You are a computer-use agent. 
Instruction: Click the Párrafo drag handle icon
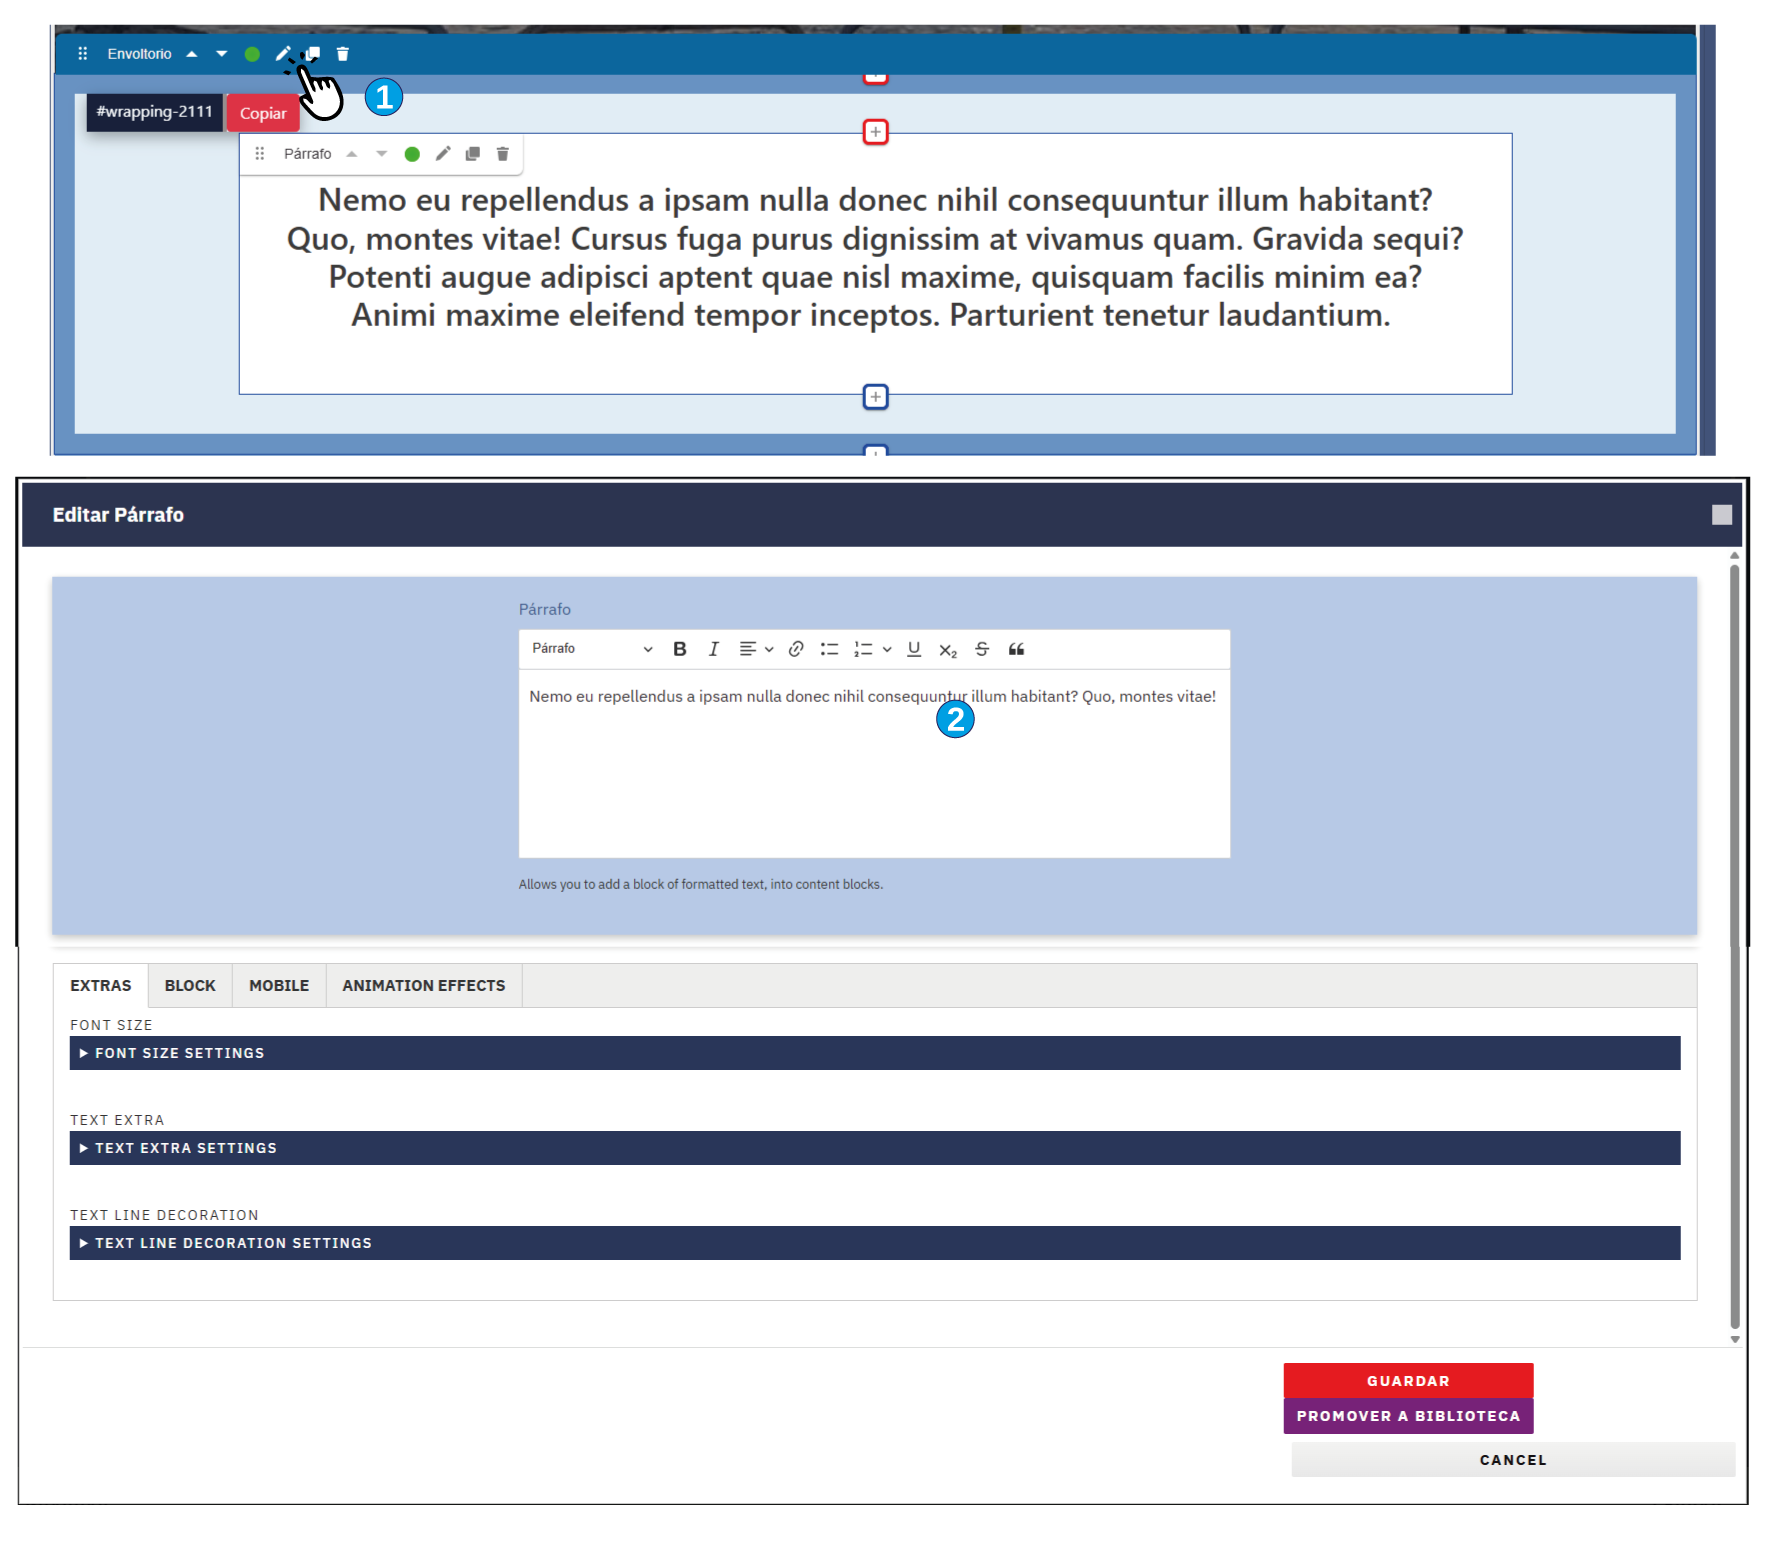pos(260,154)
